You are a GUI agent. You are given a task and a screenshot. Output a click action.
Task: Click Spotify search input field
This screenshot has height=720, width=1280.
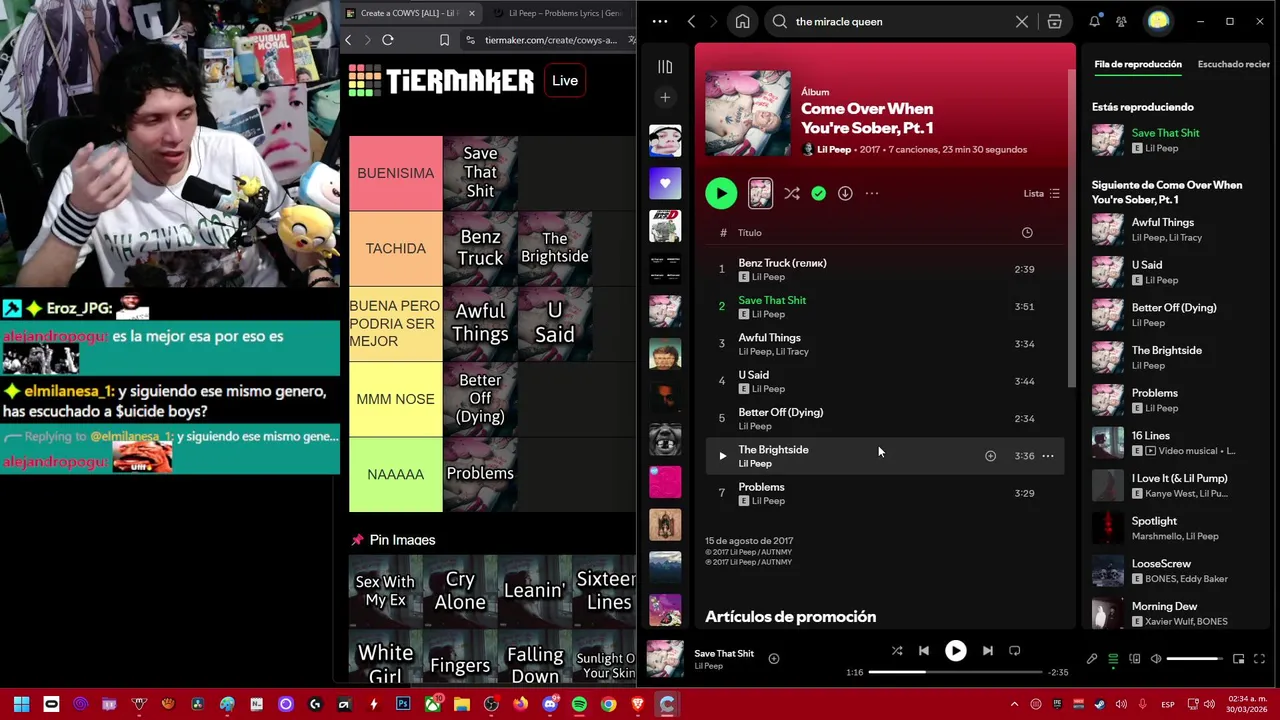point(900,21)
